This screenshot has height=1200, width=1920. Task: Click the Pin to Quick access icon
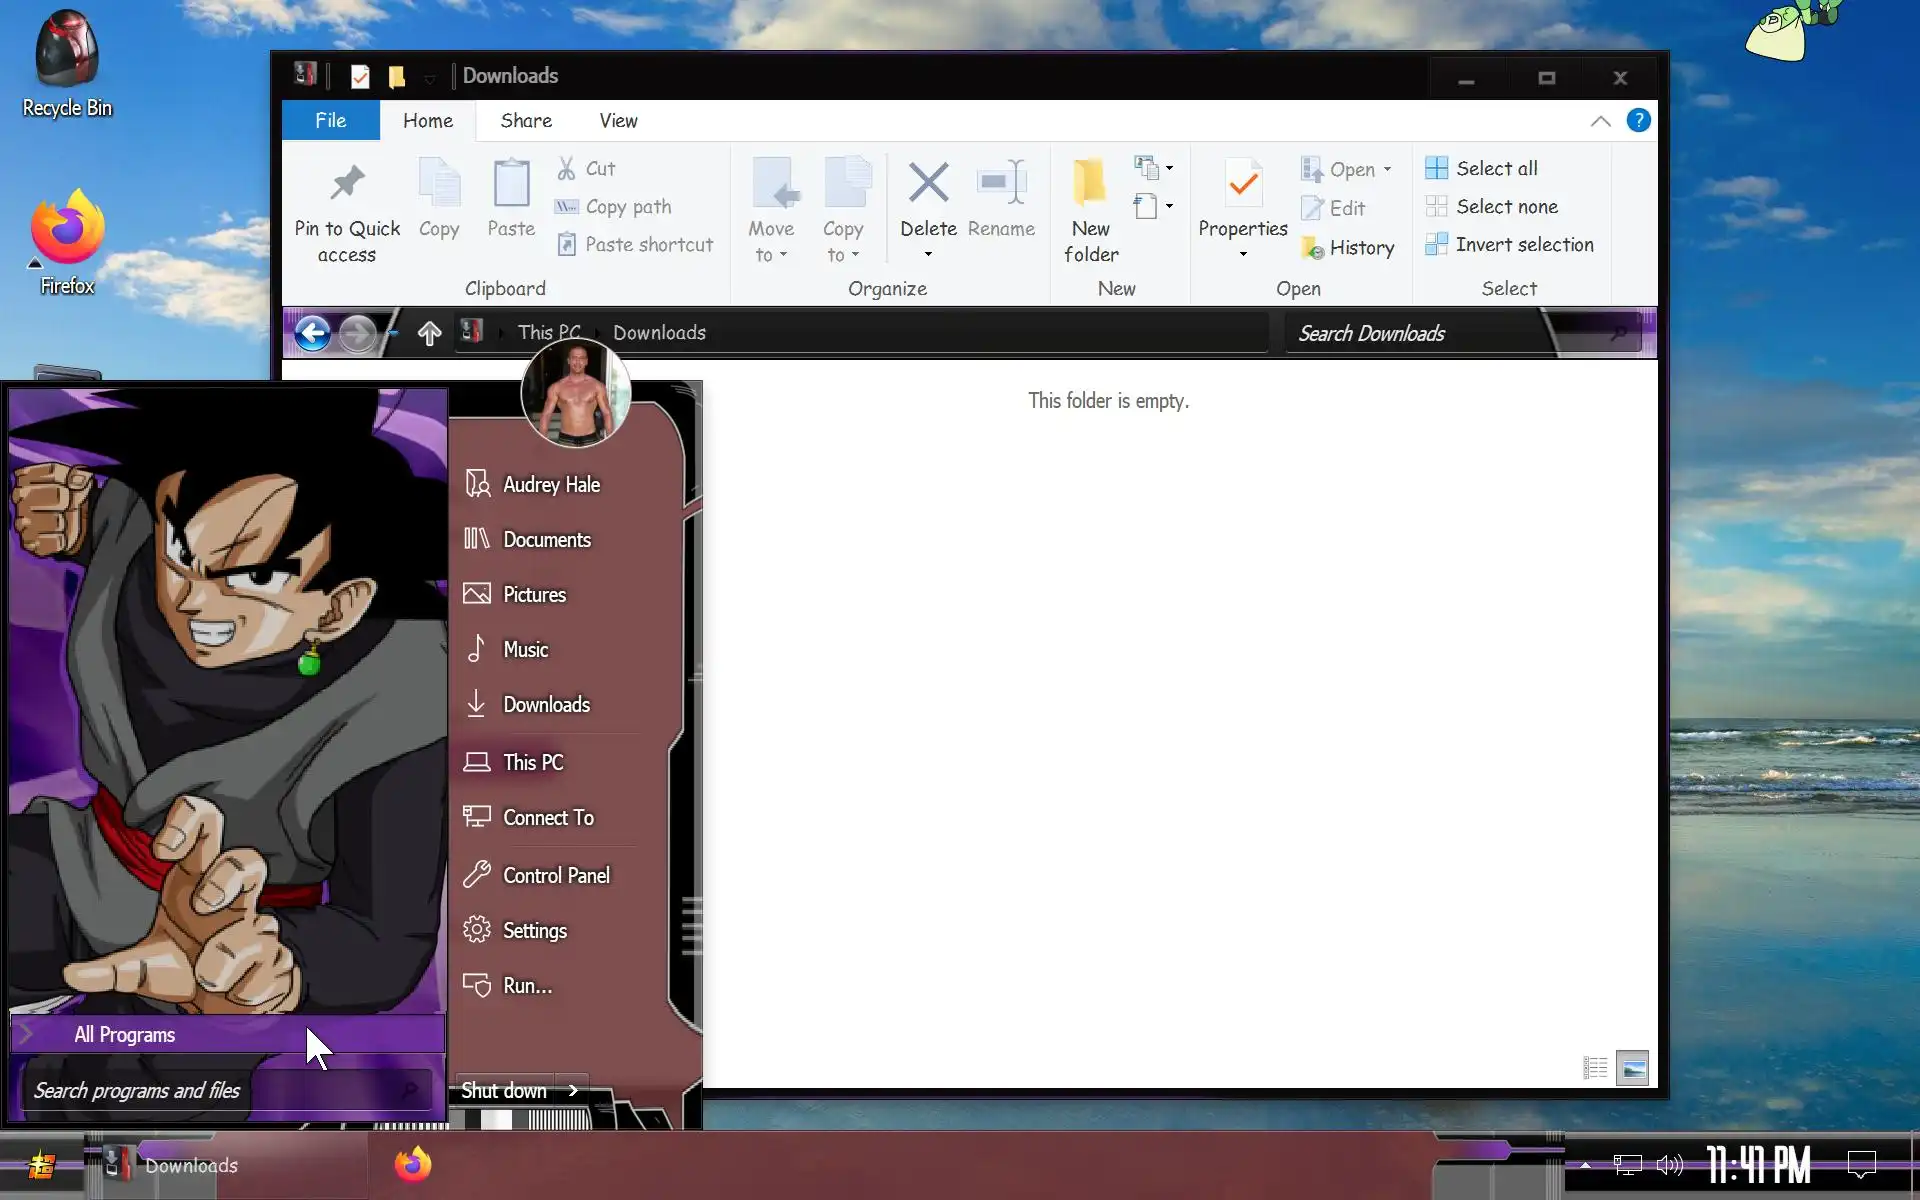[x=347, y=184]
